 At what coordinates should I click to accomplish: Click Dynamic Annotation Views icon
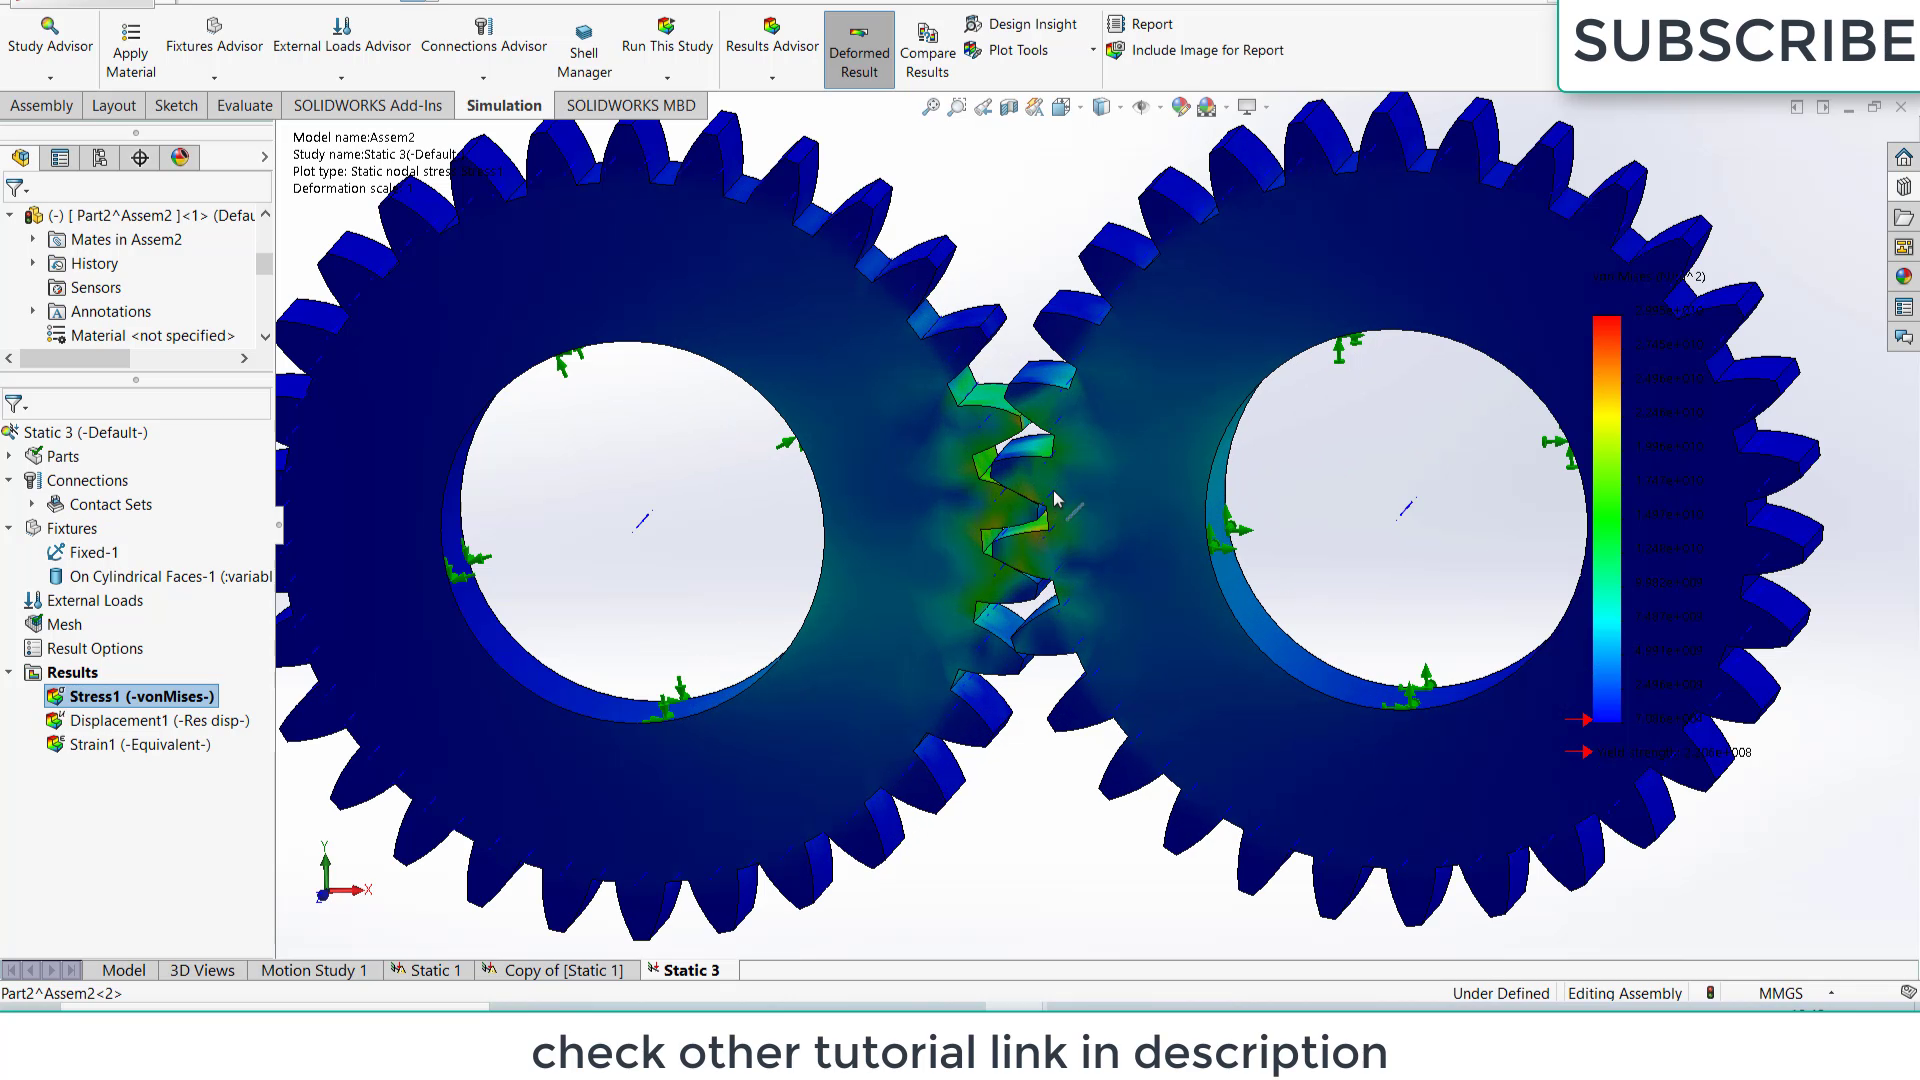[x=1035, y=107]
